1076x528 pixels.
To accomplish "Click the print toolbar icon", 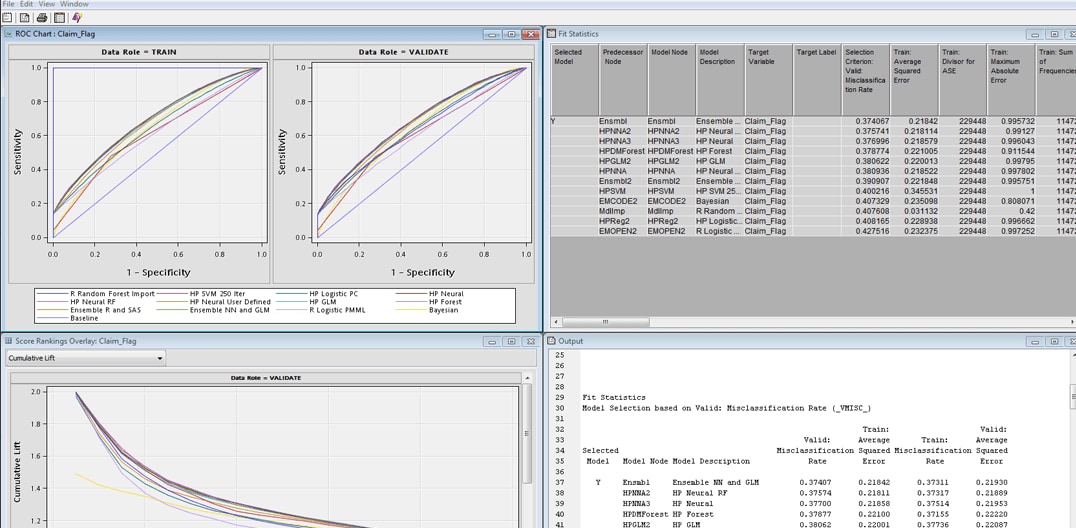I will (42, 17).
